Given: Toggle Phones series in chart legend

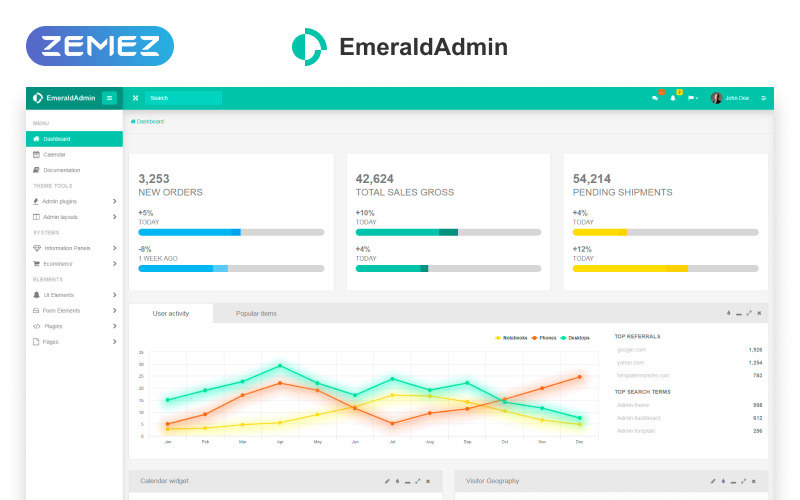Looking at the screenshot, I should (544, 338).
